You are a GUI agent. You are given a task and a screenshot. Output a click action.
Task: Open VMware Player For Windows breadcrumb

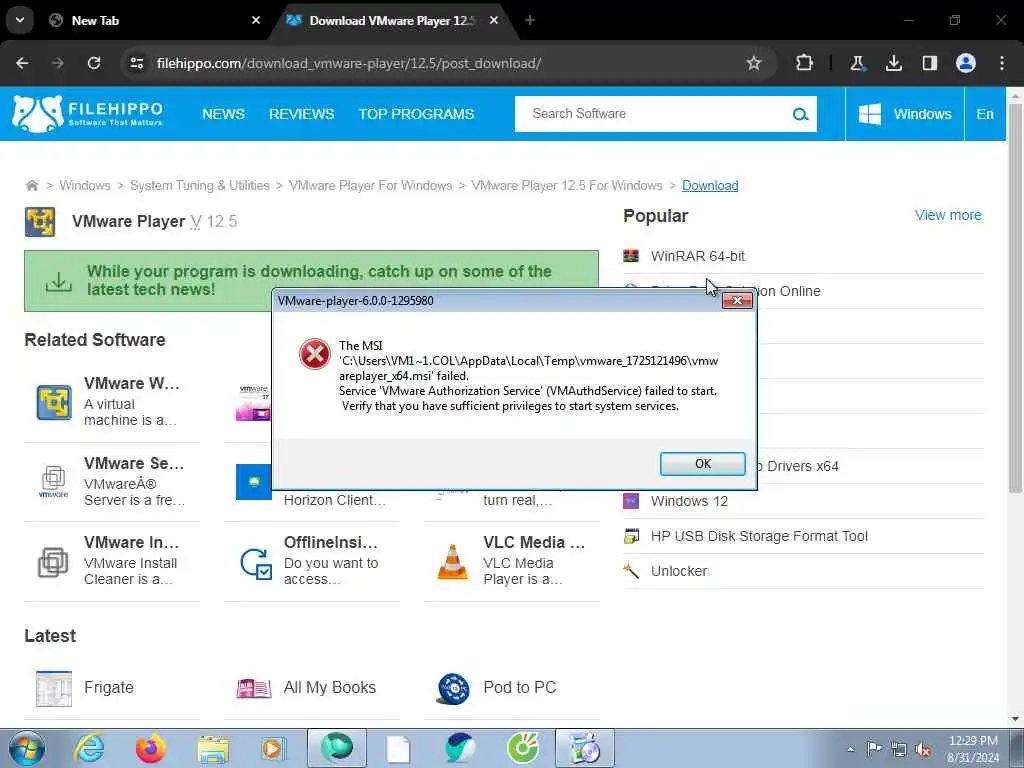pyautogui.click(x=370, y=185)
